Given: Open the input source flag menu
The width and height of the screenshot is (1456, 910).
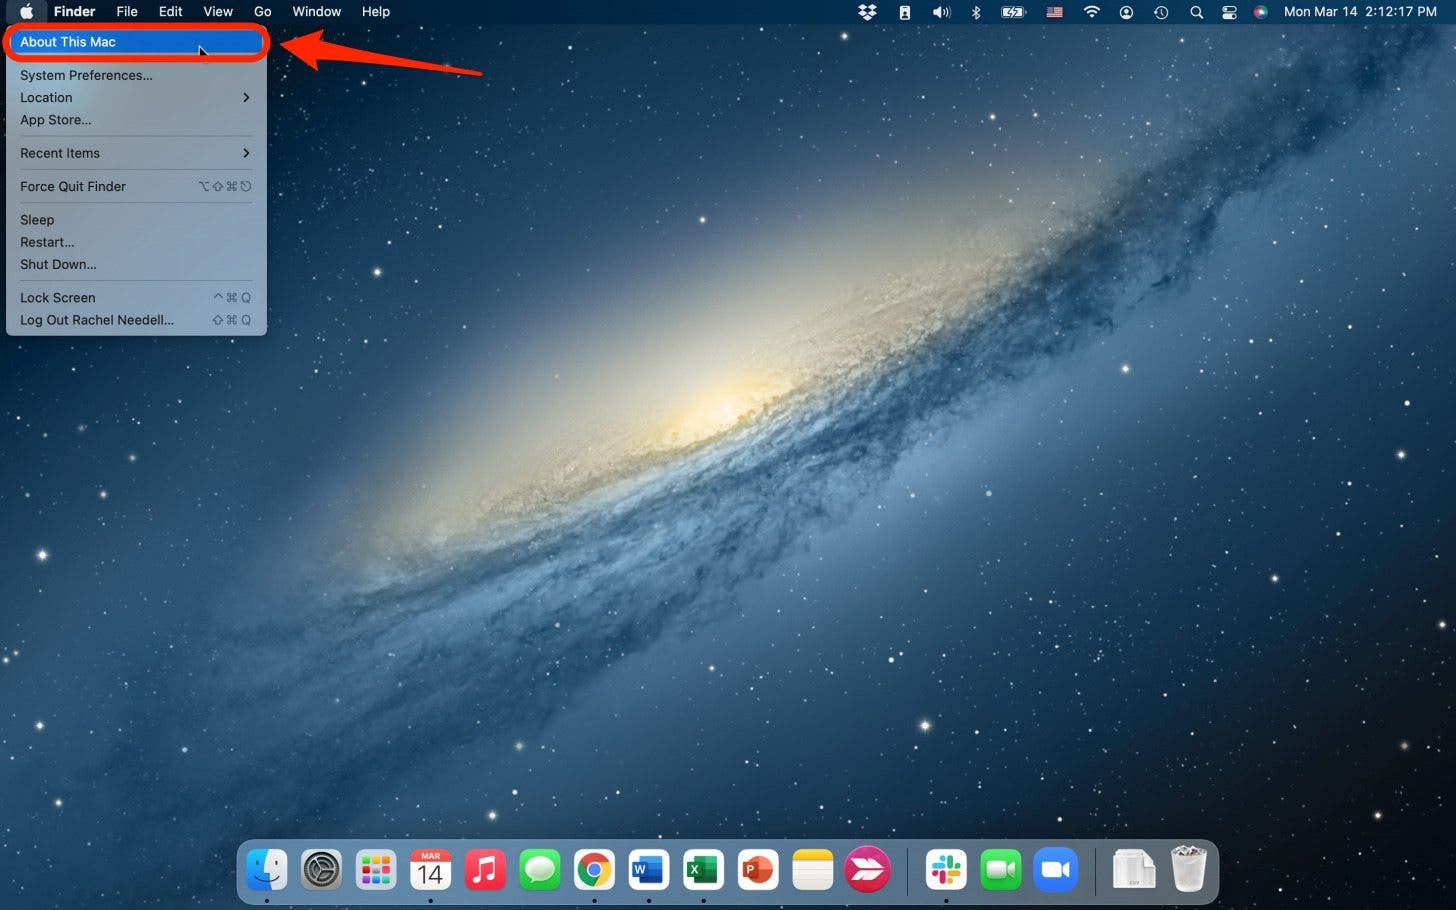Looking at the screenshot, I should (1053, 12).
